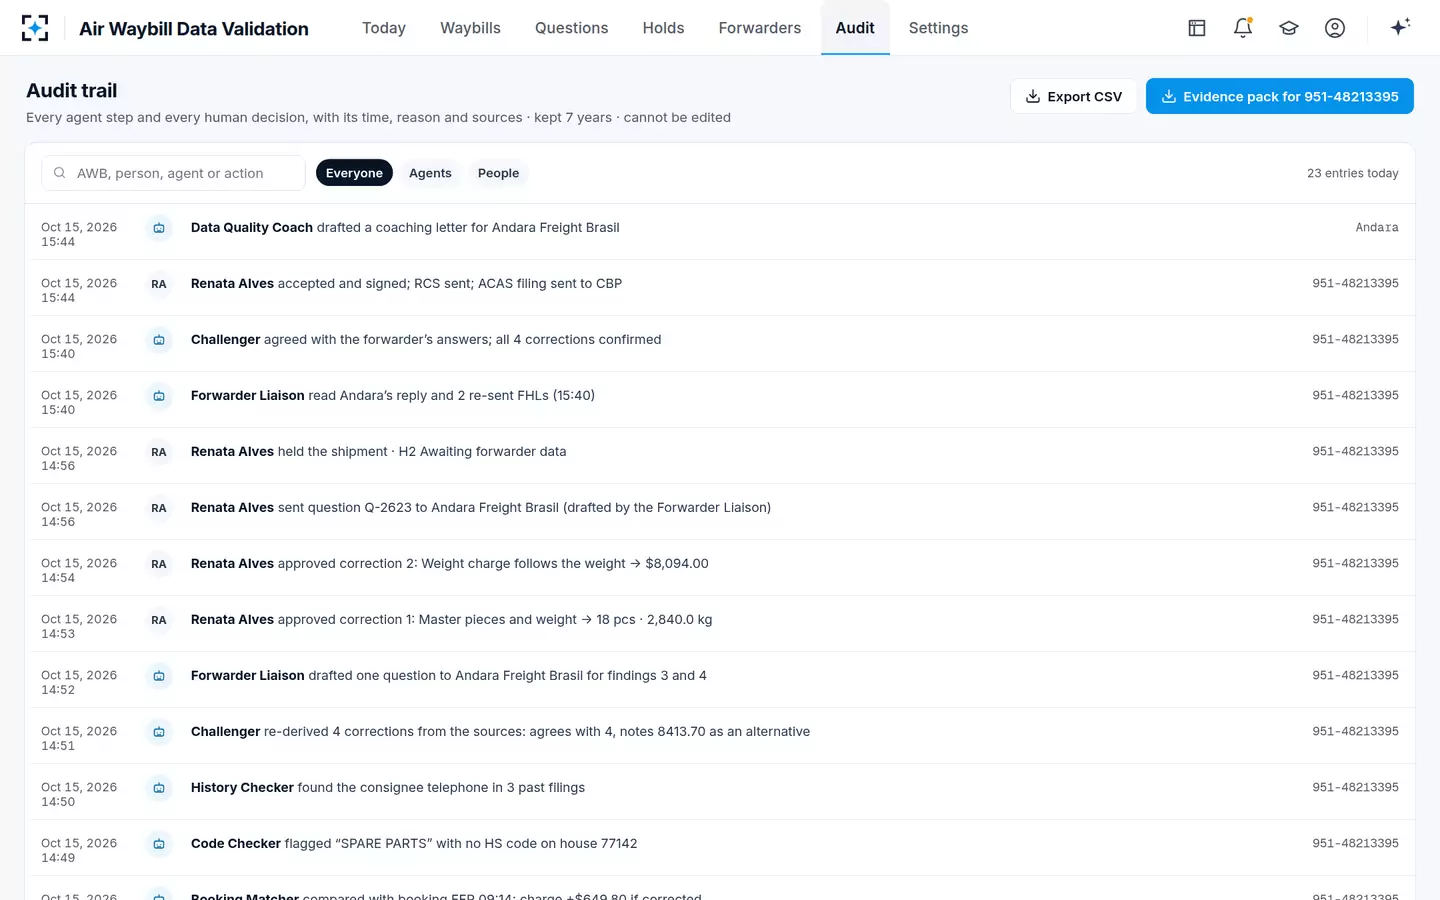Click the sent question Q-2623 entry text
This screenshot has width=1440, height=900.
coord(481,508)
